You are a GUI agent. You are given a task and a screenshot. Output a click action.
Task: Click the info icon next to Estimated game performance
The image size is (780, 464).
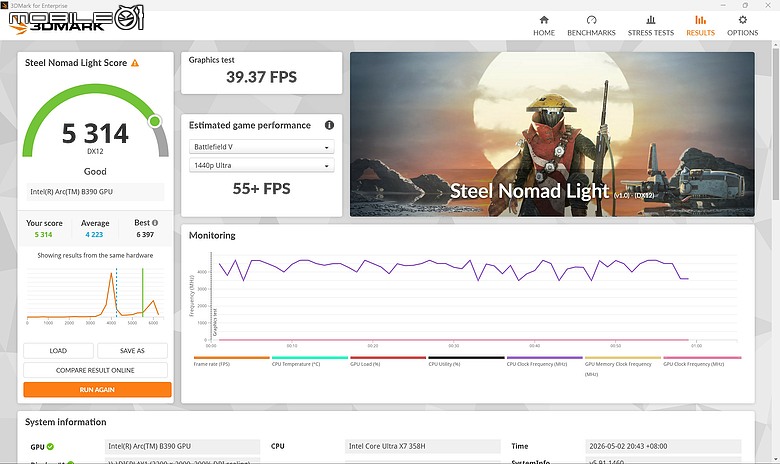tap(329, 125)
